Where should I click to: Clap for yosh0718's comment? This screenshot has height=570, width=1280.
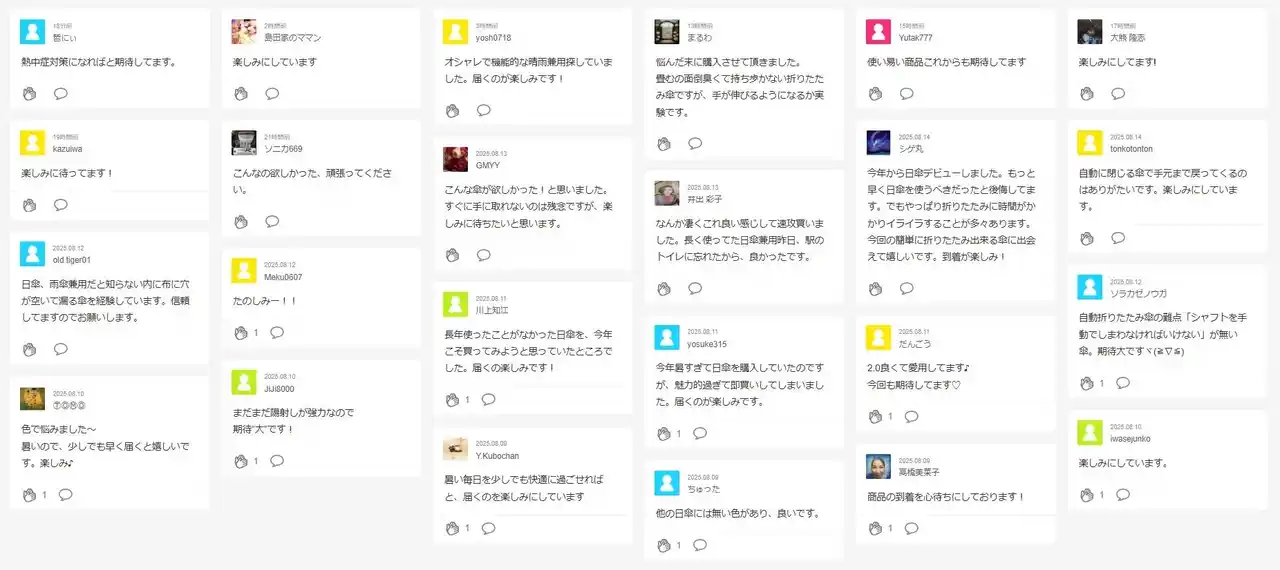[x=452, y=110]
